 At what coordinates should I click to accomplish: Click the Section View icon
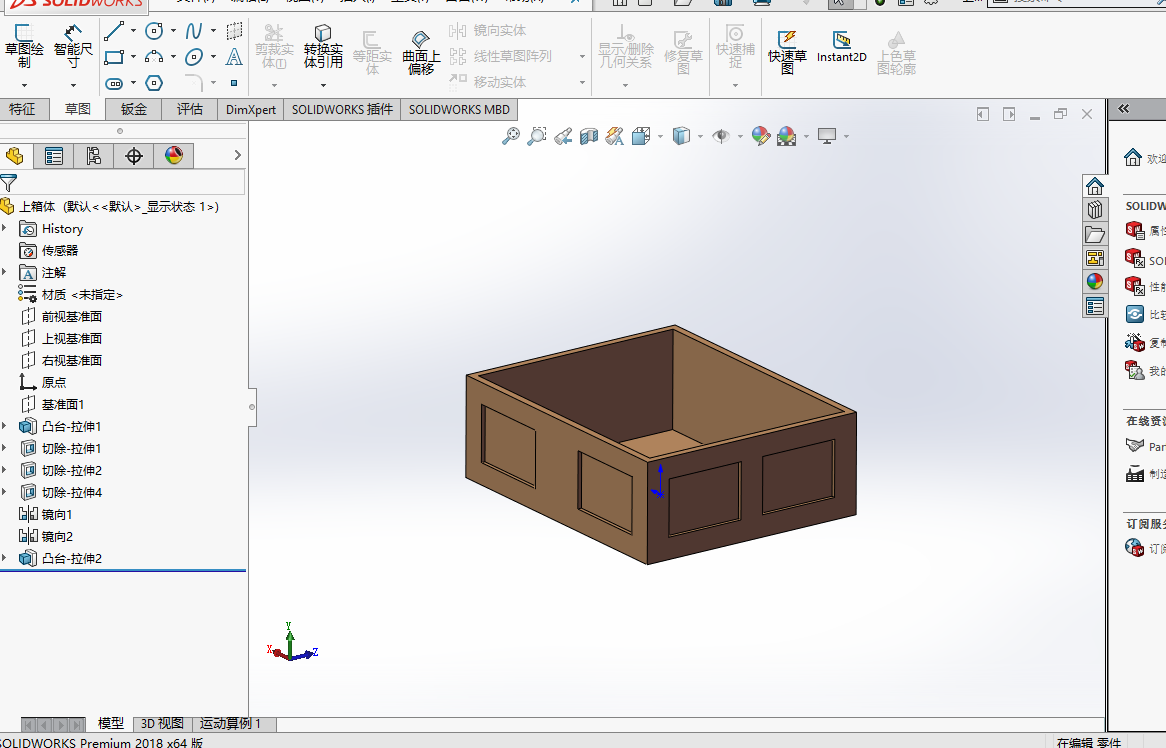589,136
